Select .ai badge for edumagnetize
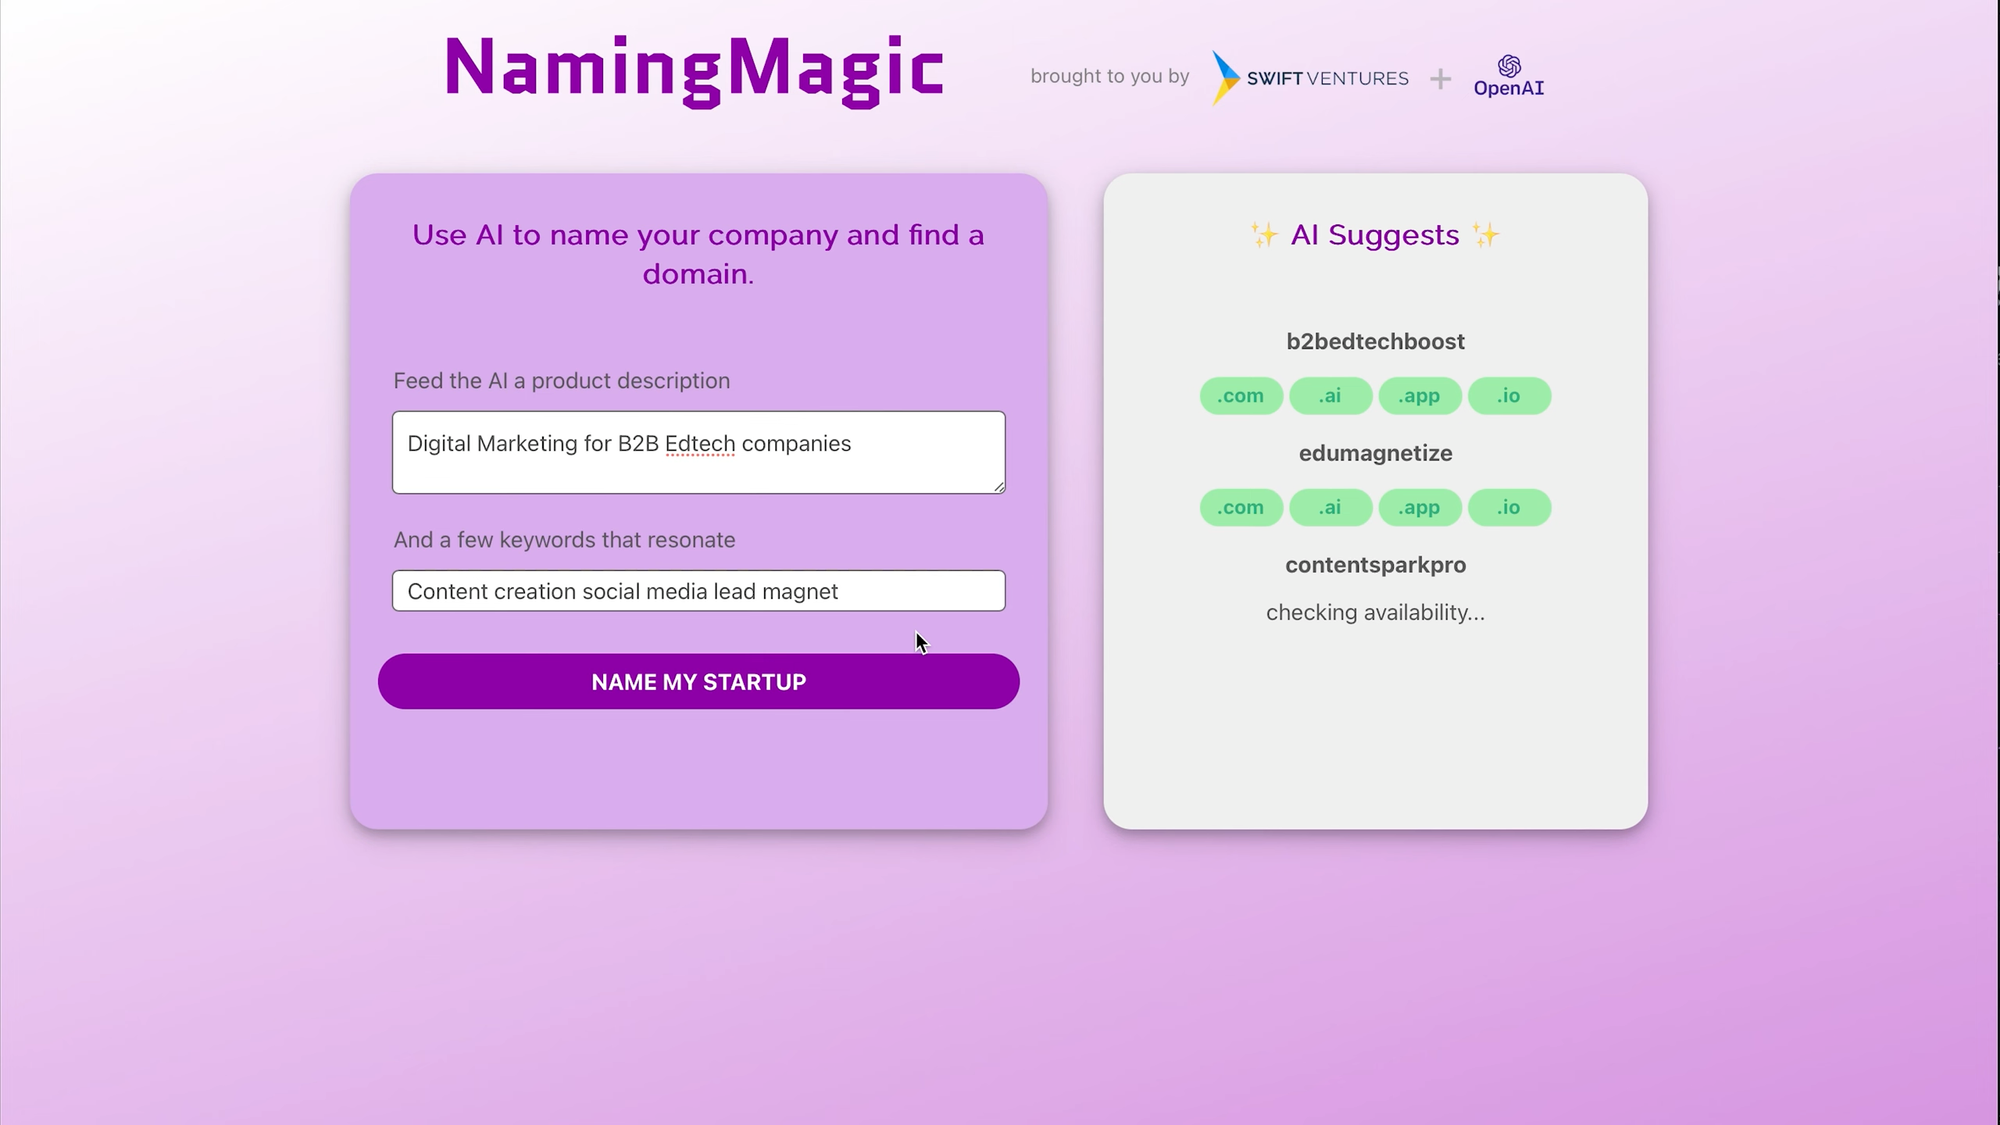2000x1125 pixels. tap(1330, 508)
